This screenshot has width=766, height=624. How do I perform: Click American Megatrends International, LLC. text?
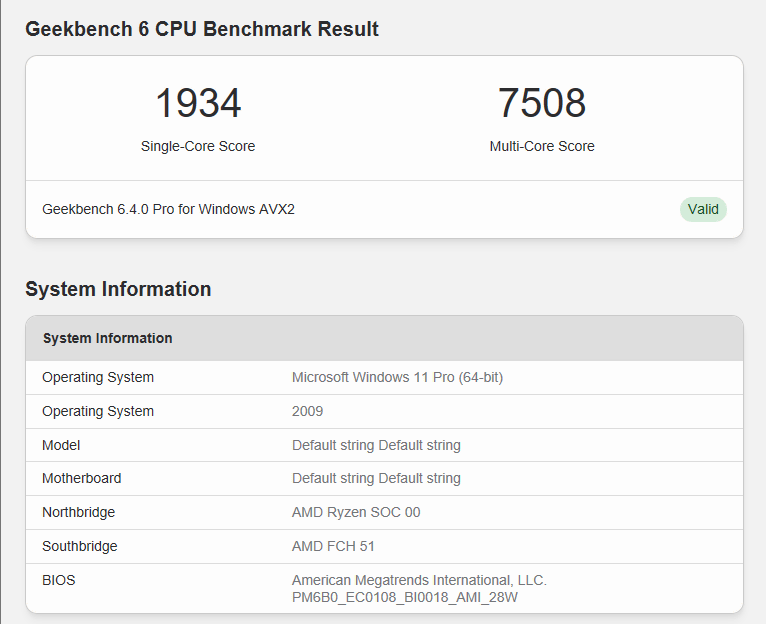point(419,580)
